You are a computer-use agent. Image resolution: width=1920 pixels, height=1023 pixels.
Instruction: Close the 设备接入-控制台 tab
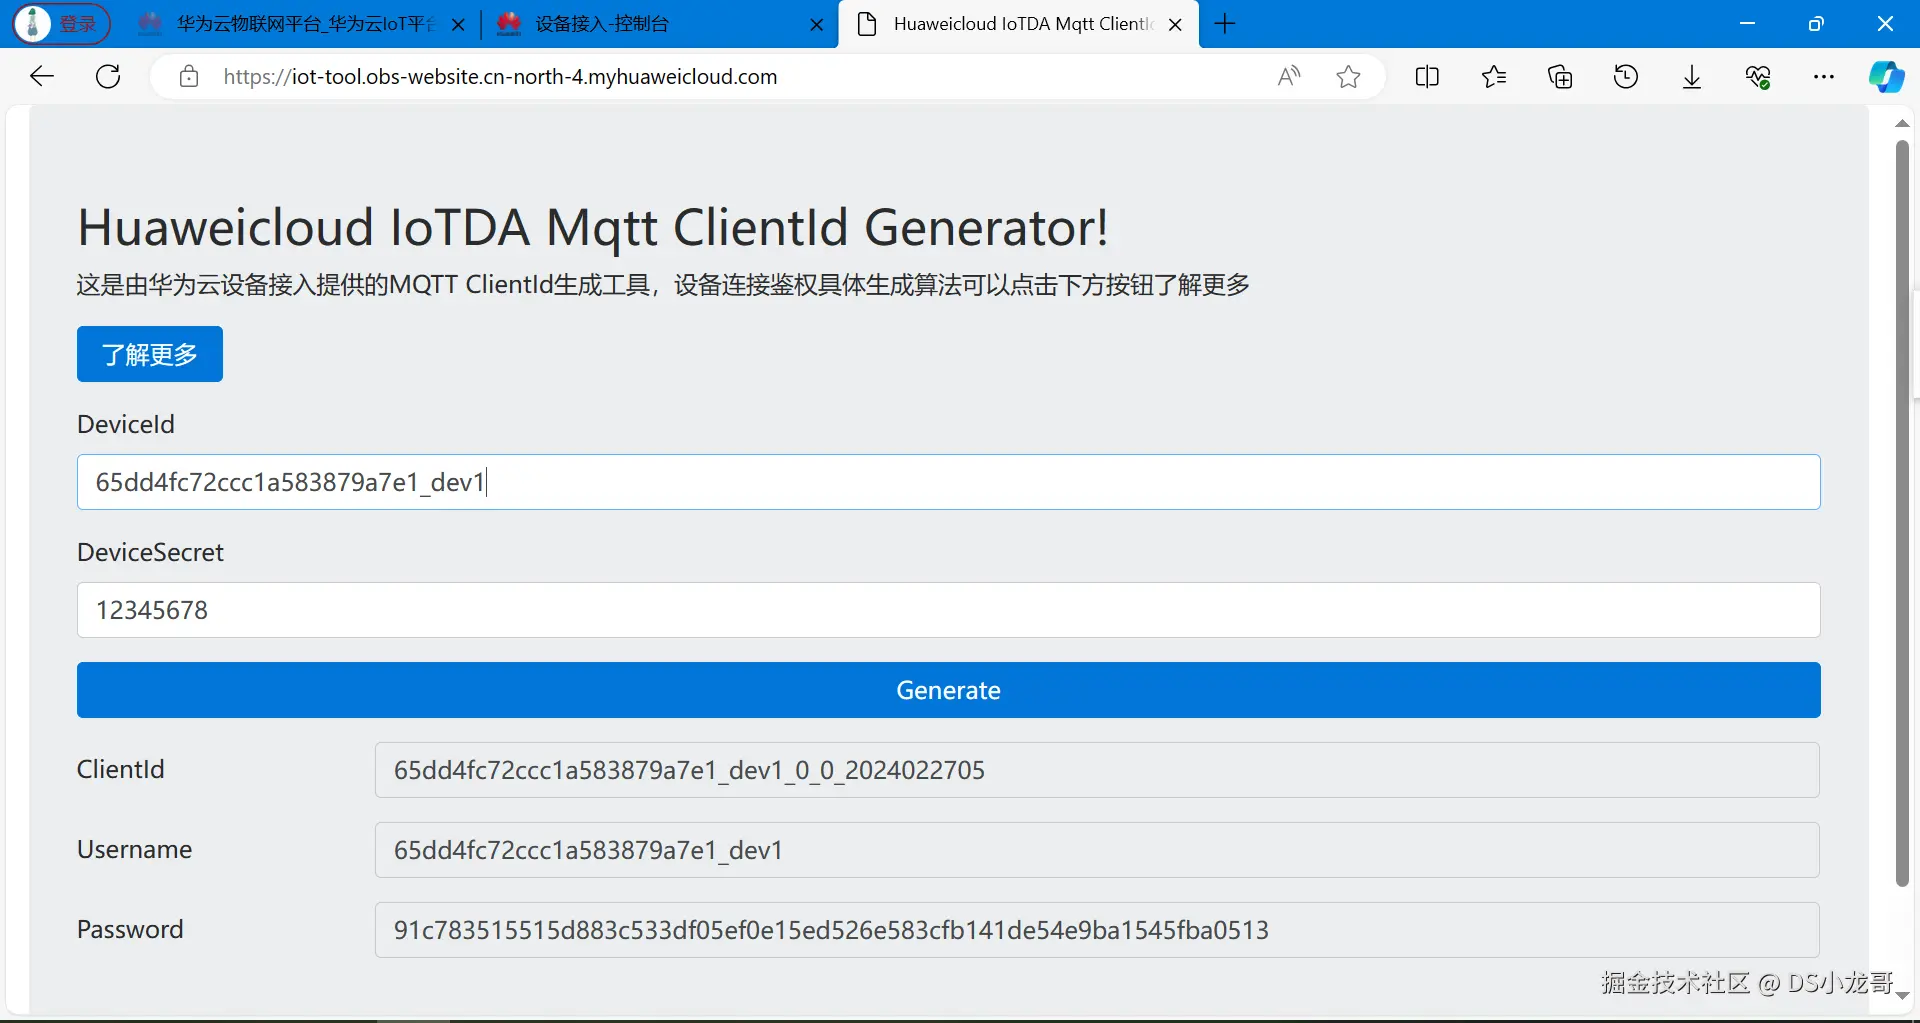tap(817, 25)
